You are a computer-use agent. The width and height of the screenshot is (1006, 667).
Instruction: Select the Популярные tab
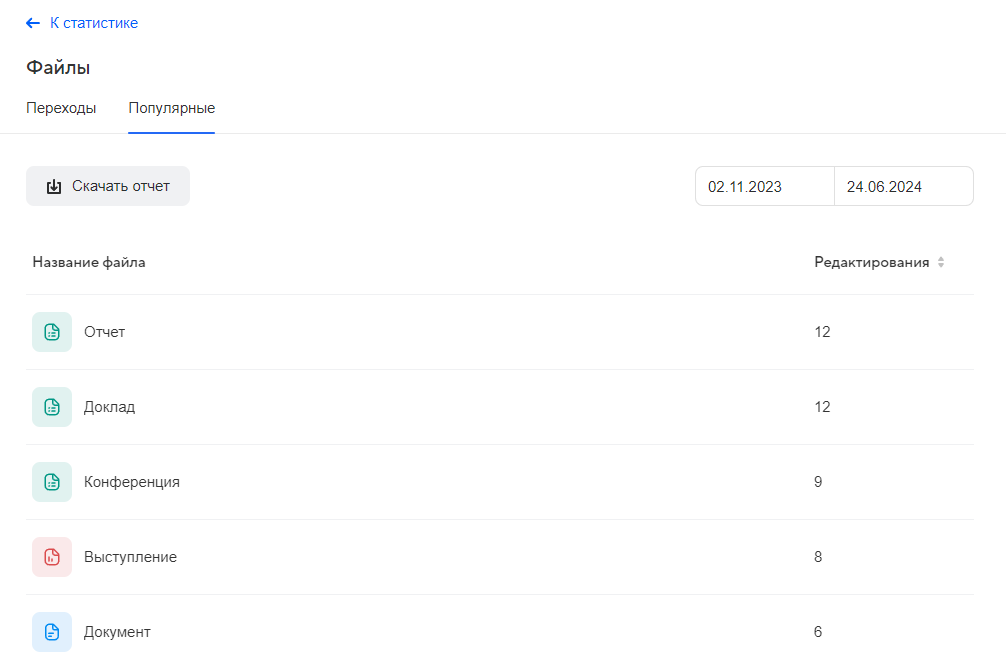point(171,108)
